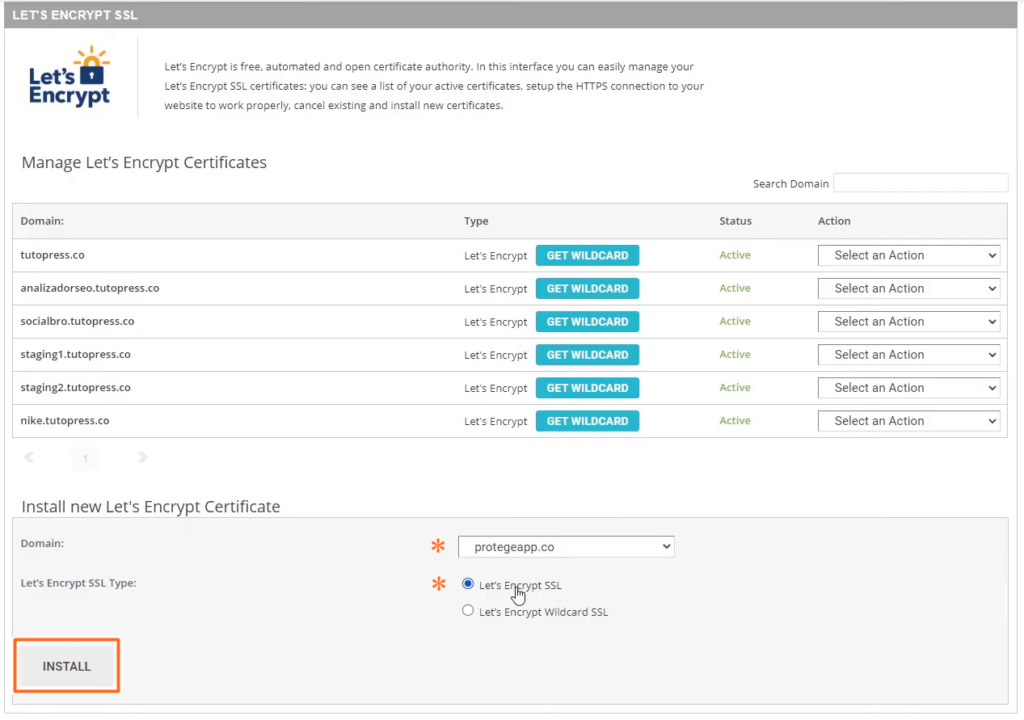
Task: Click the LET'S ENCRYPT SSL header title
Action: 75,14
